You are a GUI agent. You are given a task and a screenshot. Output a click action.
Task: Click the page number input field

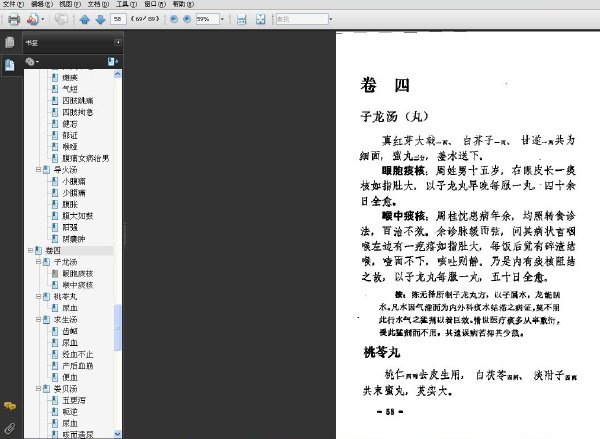pos(118,19)
